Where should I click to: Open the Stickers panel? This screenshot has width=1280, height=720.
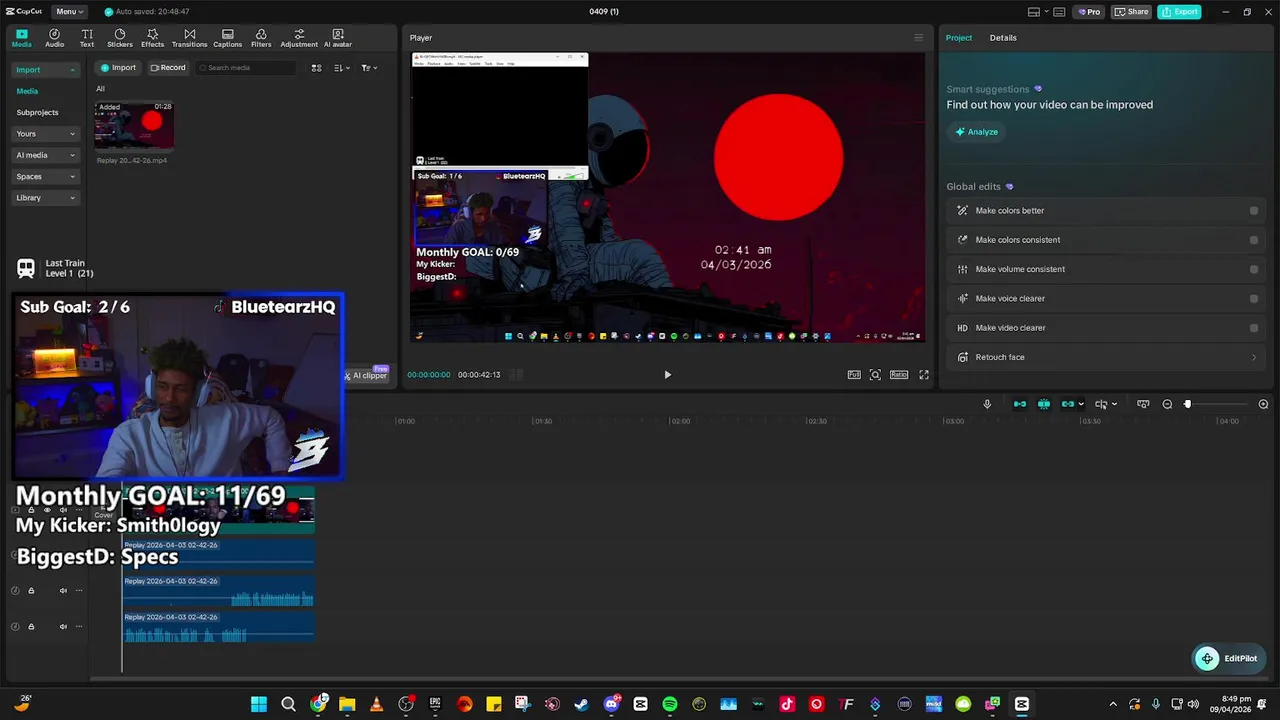click(x=120, y=38)
